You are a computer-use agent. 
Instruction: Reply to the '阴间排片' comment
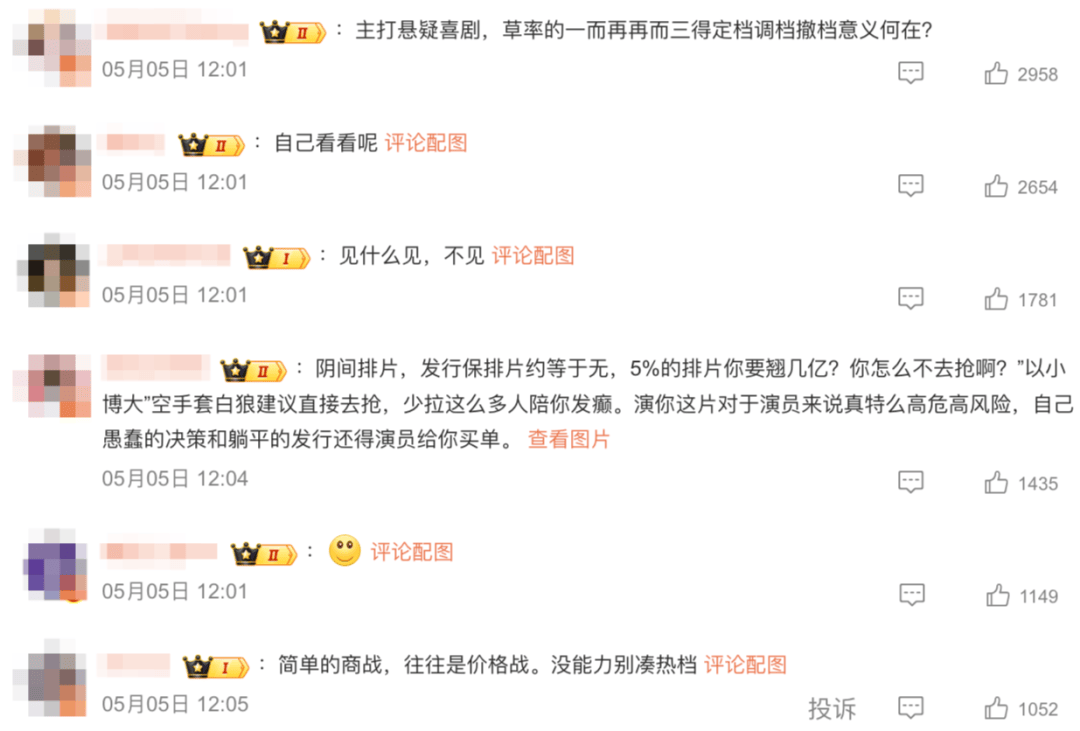click(x=911, y=482)
